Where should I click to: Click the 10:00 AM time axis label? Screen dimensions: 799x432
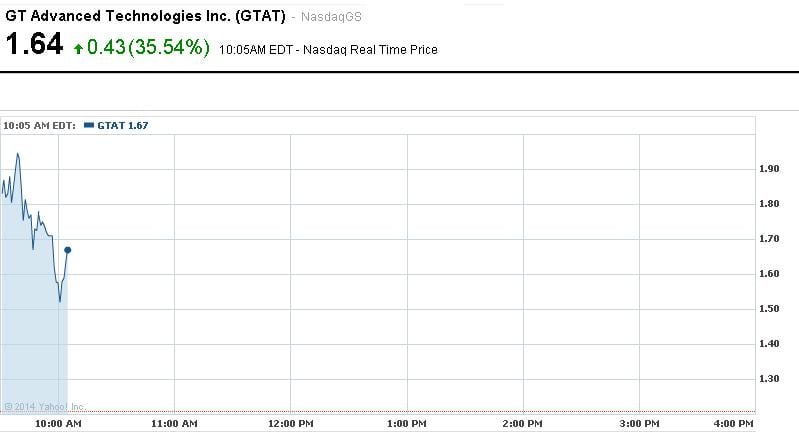pyautogui.click(x=59, y=424)
